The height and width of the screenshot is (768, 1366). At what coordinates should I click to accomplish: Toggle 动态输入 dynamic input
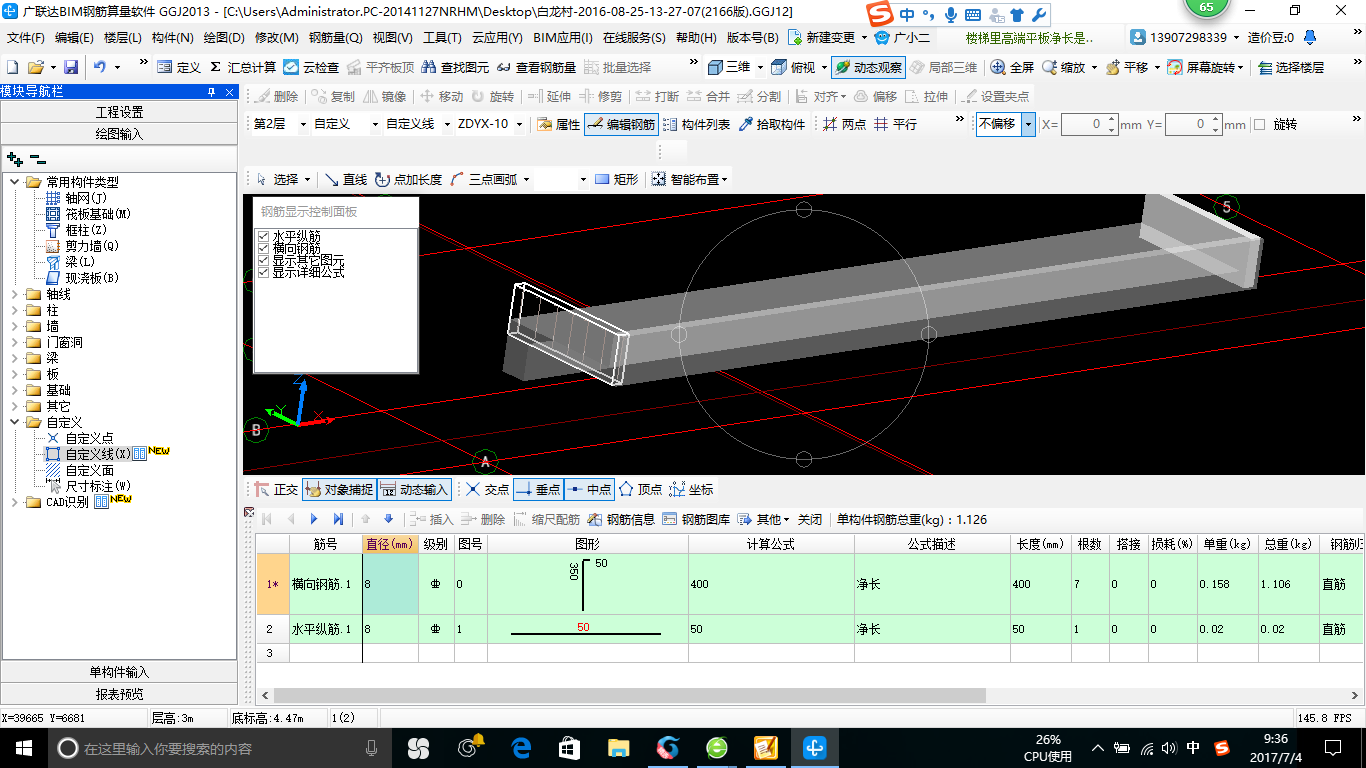pyautogui.click(x=415, y=489)
